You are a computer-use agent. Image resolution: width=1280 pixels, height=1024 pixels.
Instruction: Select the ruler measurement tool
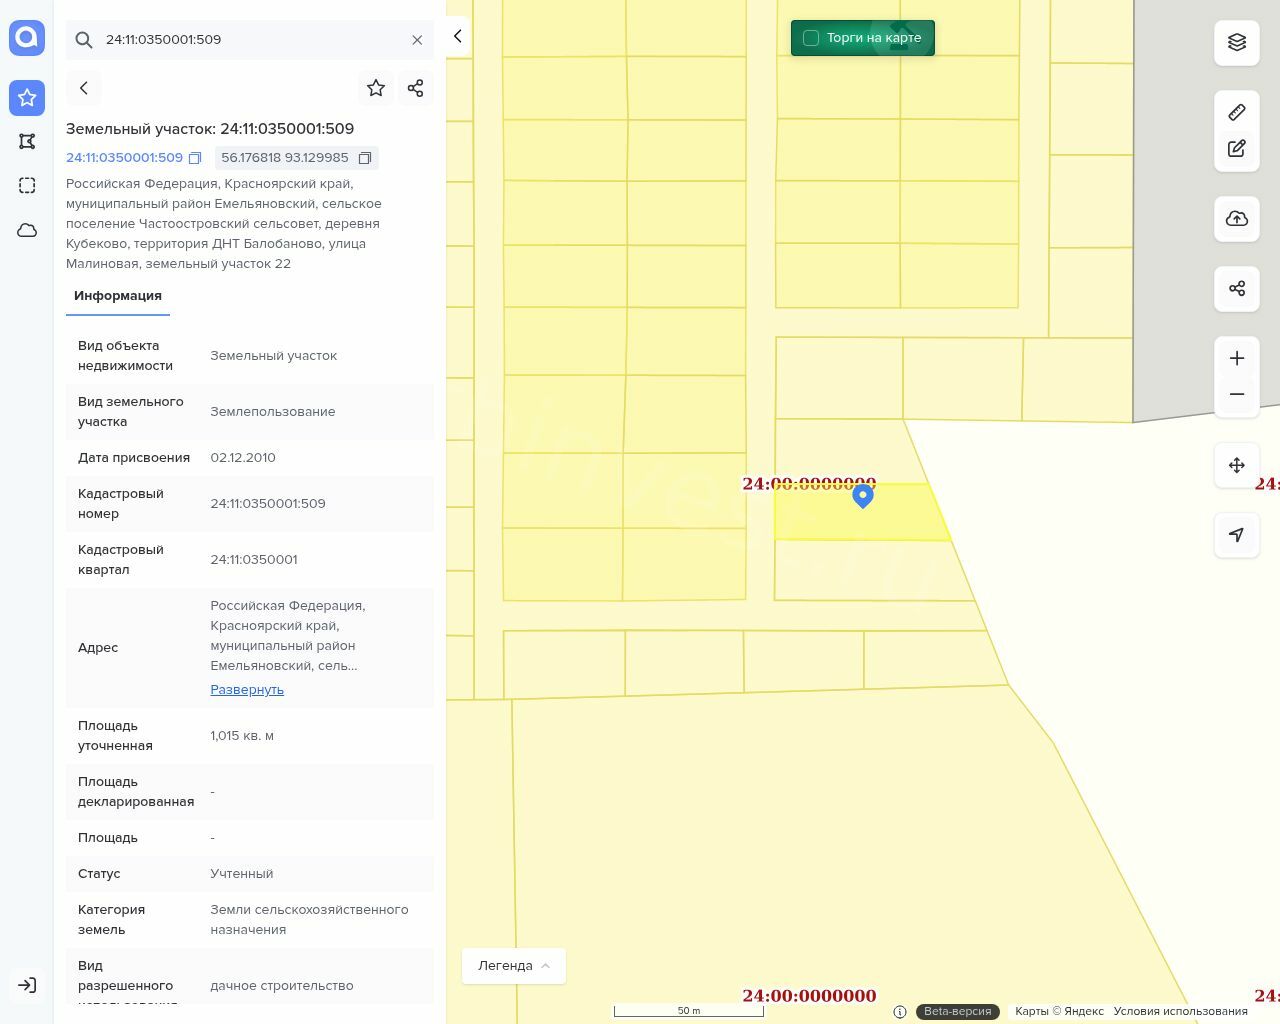[1237, 112]
